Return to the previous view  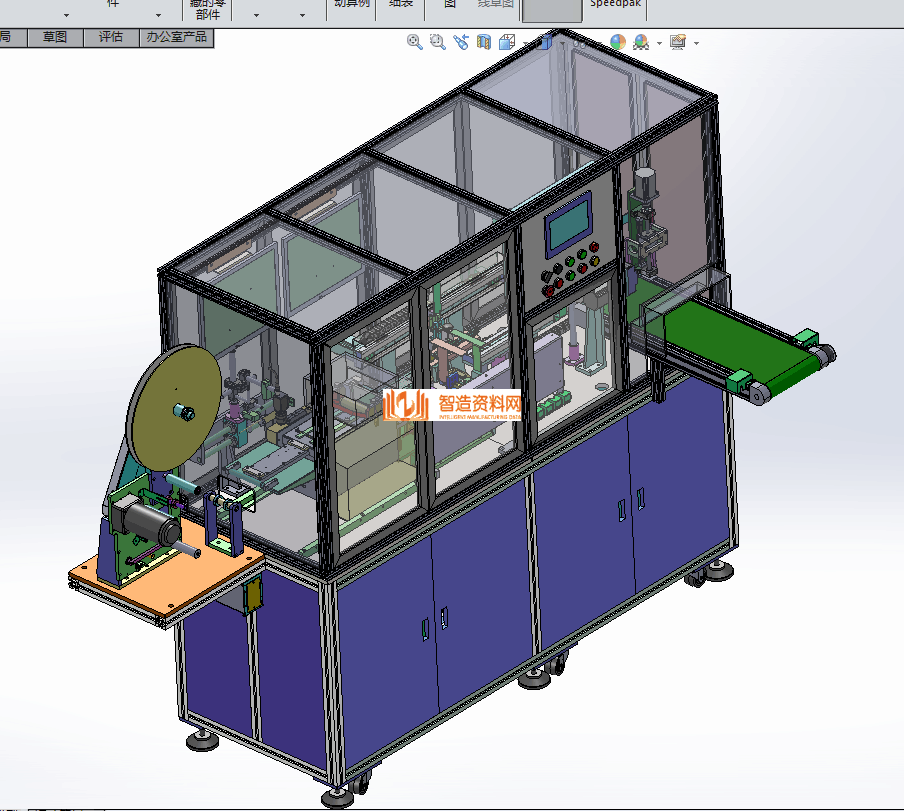(x=460, y=42)
